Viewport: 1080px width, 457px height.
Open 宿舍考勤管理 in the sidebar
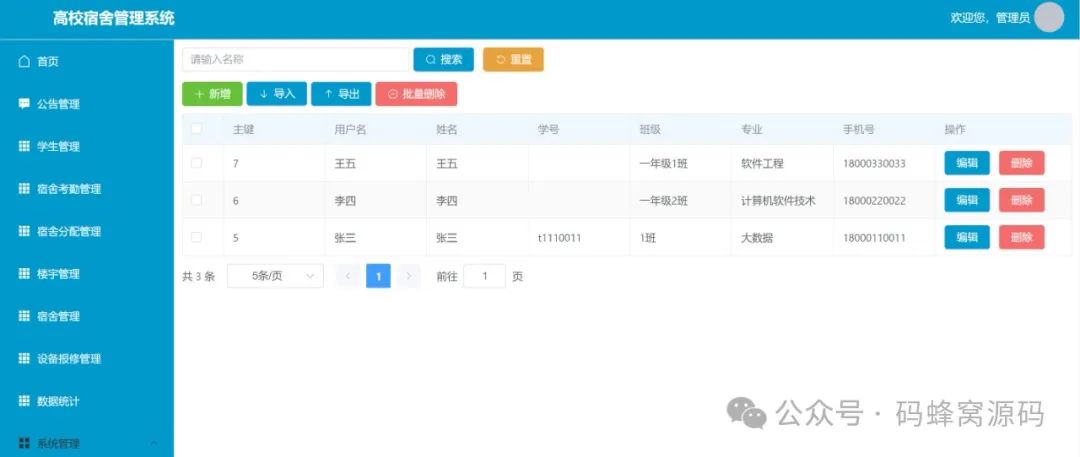pos(87,189)
